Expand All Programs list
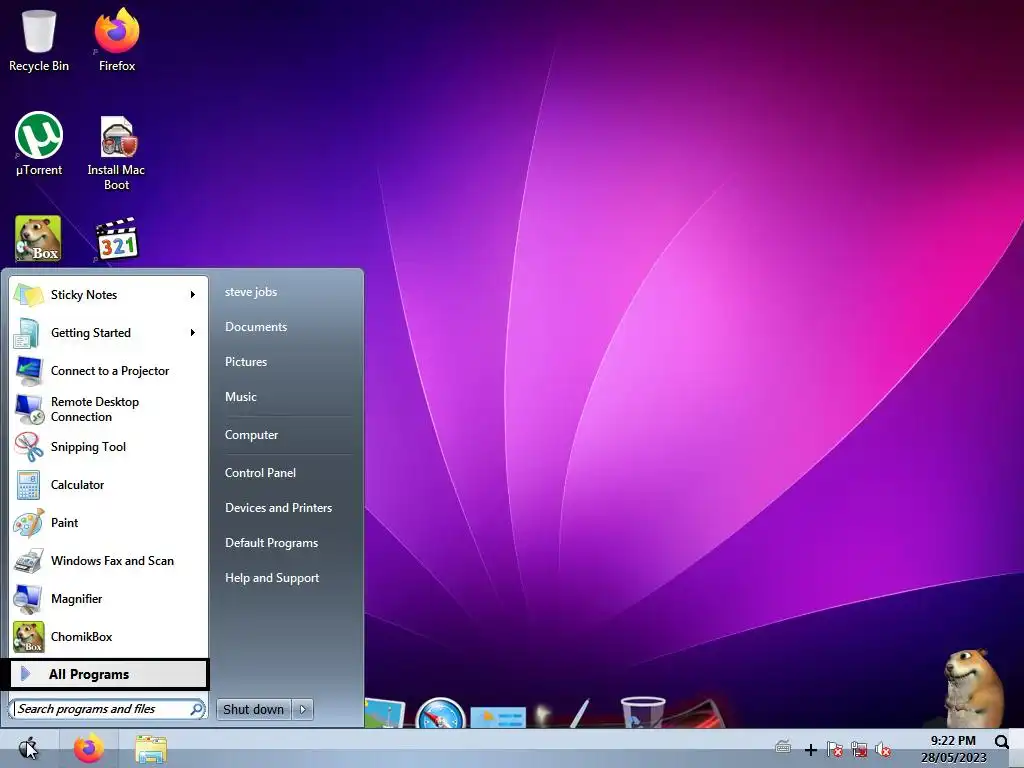The width and height of the screenshot is (1024, 768). 109,675
